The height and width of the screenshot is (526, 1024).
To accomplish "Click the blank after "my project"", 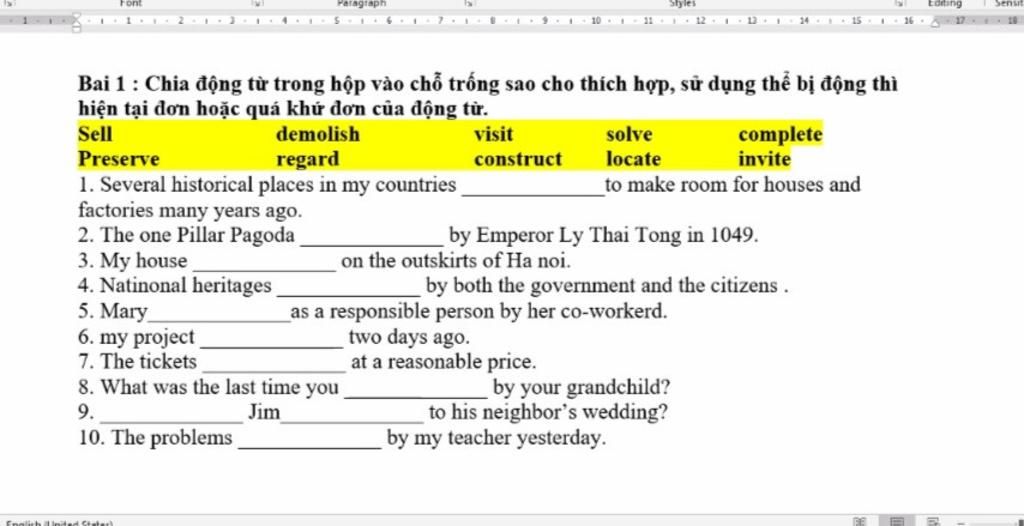I will [272, 340].
